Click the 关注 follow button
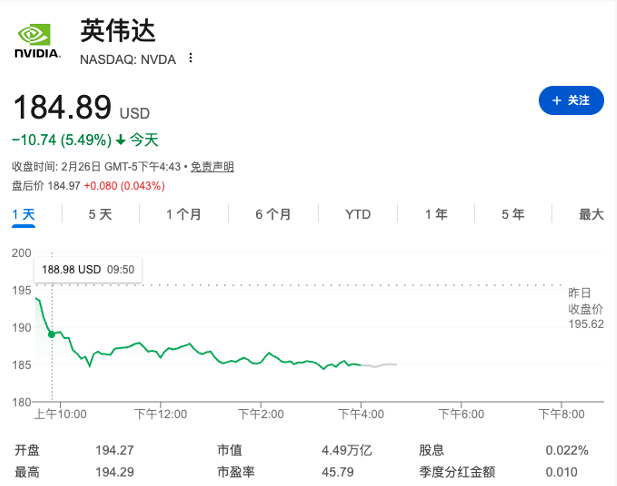This screenshot has width=617, height=486. click(x=571, y=100)
